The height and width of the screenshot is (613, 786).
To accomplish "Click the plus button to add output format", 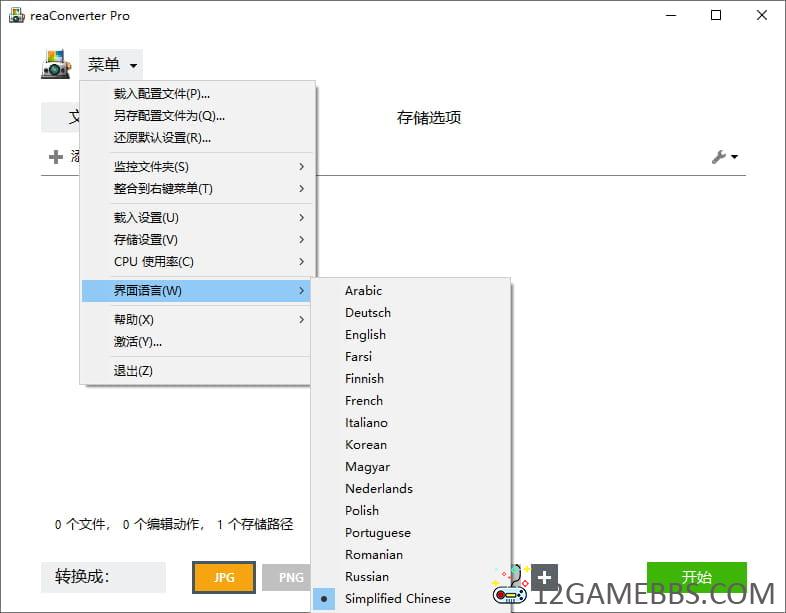I will click(544, 577).
